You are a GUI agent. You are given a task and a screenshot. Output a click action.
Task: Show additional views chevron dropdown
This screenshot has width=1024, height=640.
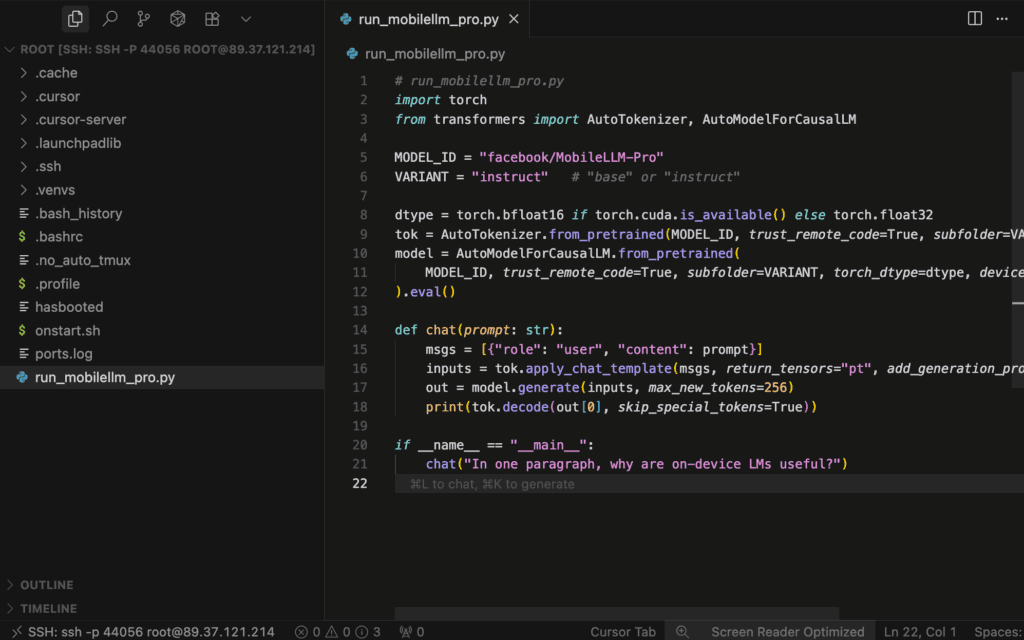246,19
